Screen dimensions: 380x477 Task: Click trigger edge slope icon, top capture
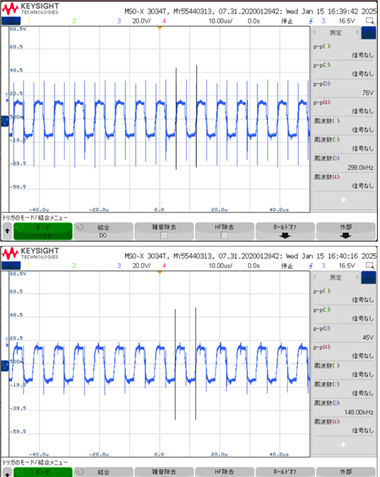(311, 21)
